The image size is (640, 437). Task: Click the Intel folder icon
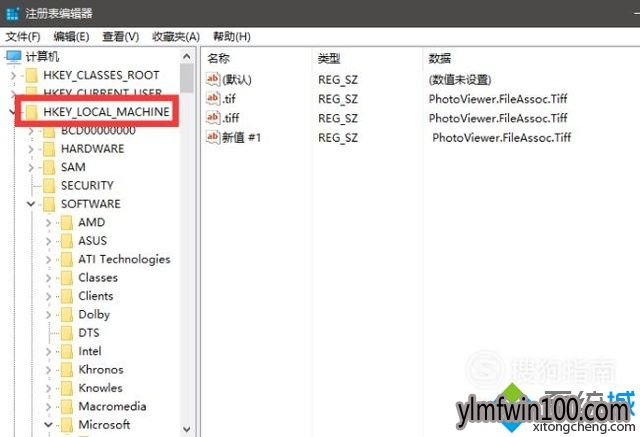(67, 351)
